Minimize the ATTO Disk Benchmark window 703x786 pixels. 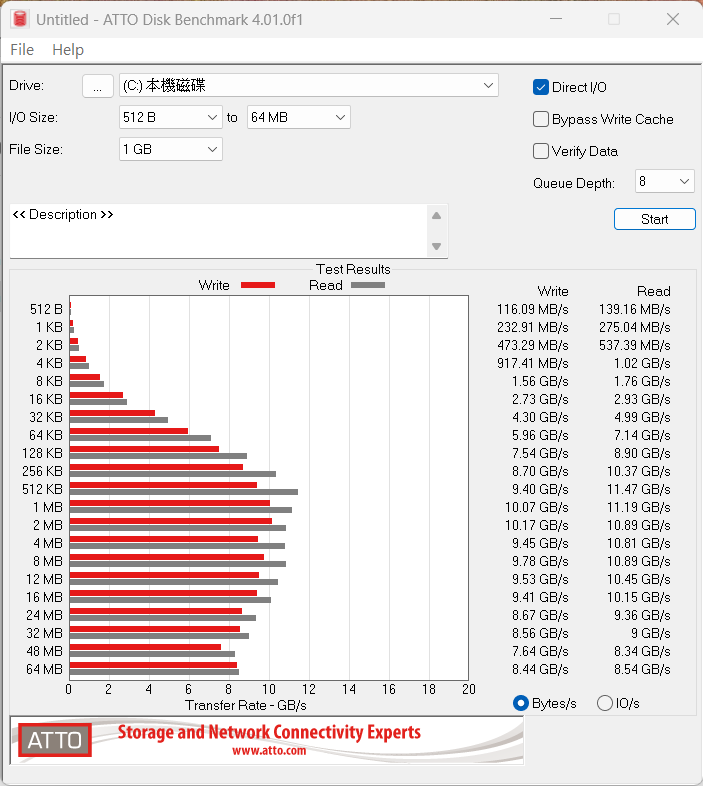(556, 19)
